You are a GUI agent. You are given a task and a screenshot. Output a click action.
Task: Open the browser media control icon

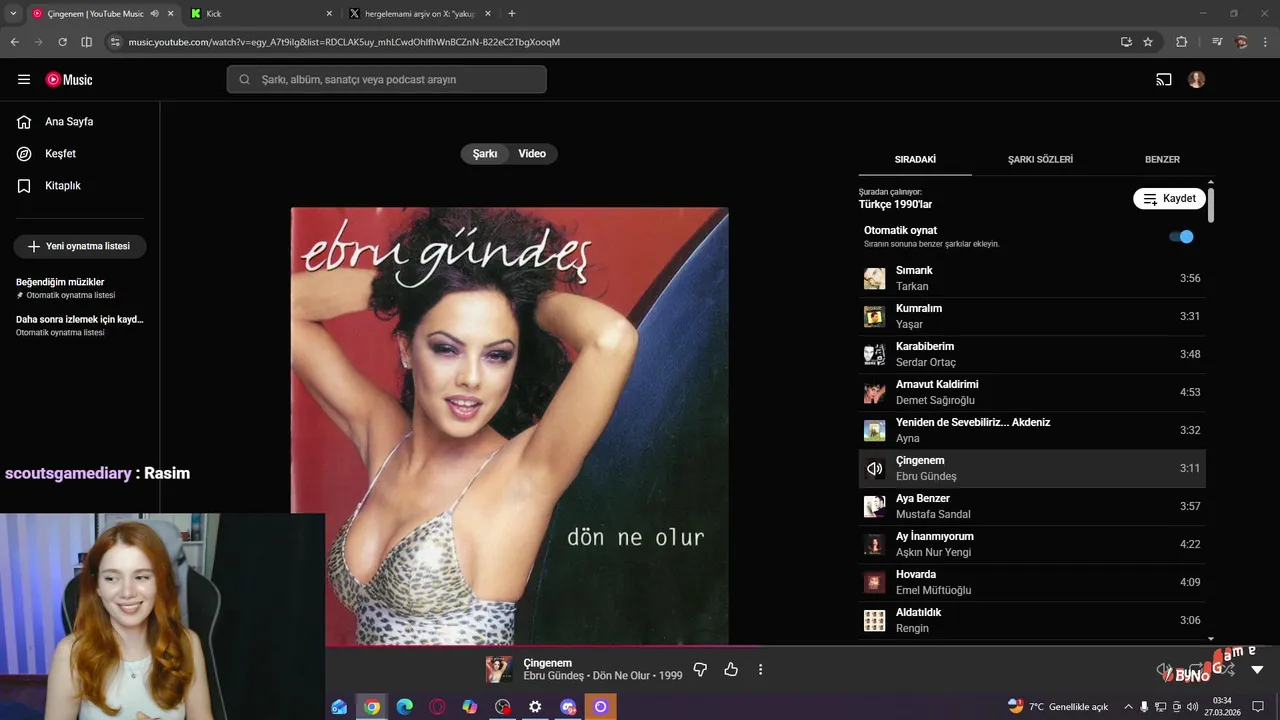tap(1217, 42)
